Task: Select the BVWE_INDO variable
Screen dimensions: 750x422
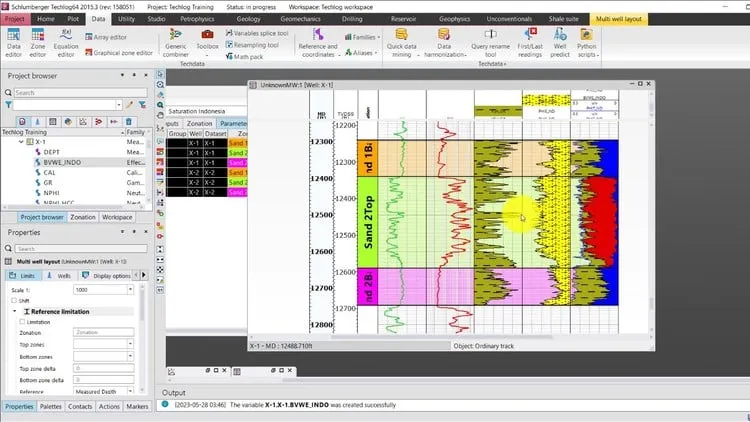Action: click(x=62, y=162)
